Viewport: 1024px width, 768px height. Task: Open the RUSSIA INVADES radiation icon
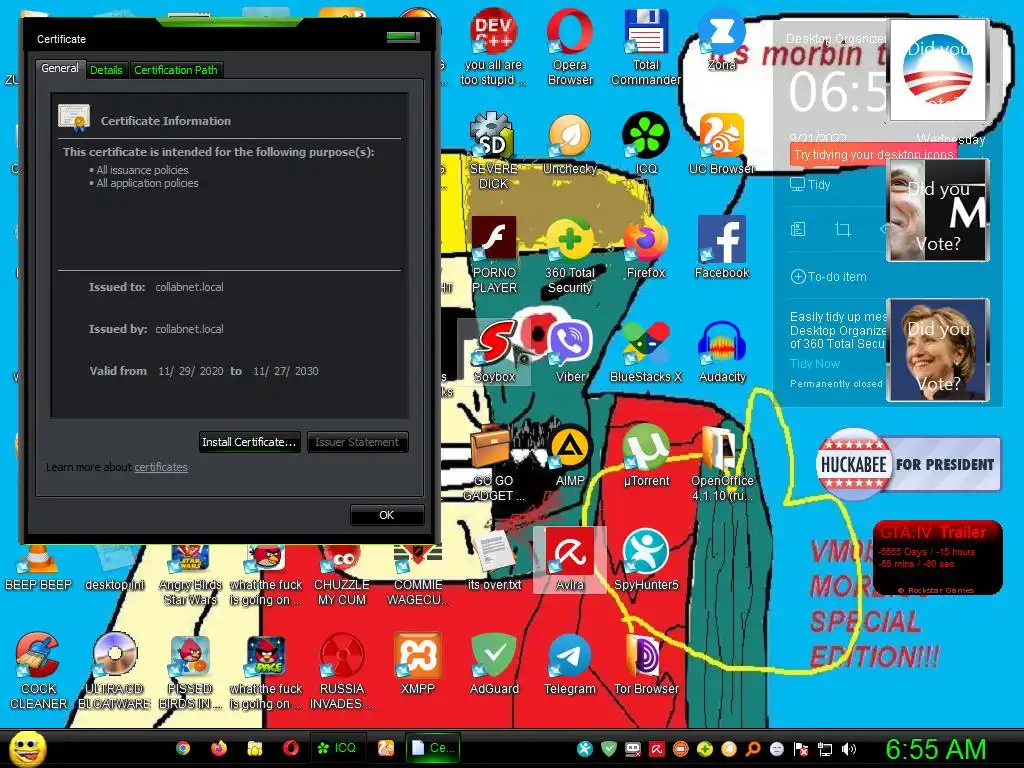[342, 671]
